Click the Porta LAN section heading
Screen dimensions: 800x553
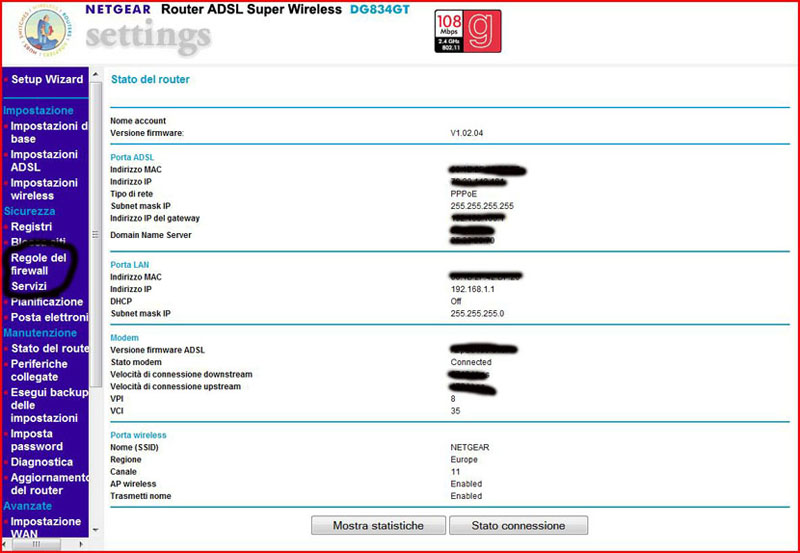pos(130,265)
